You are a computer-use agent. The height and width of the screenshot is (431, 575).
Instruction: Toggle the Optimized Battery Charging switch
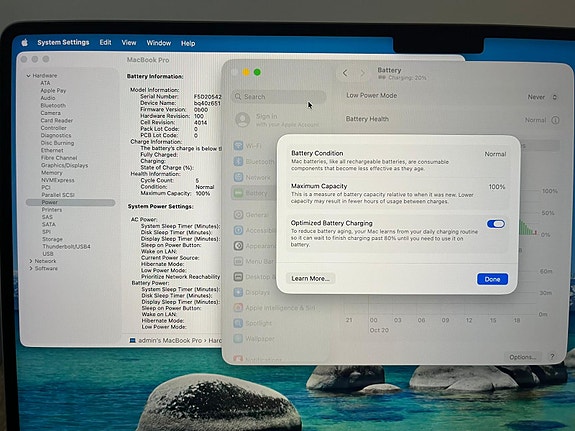click(x=495, y=224)
